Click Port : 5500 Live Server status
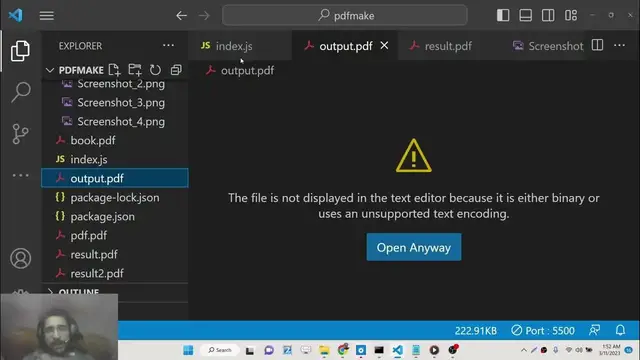Viewport: 640px width, 360px height. 543,330
